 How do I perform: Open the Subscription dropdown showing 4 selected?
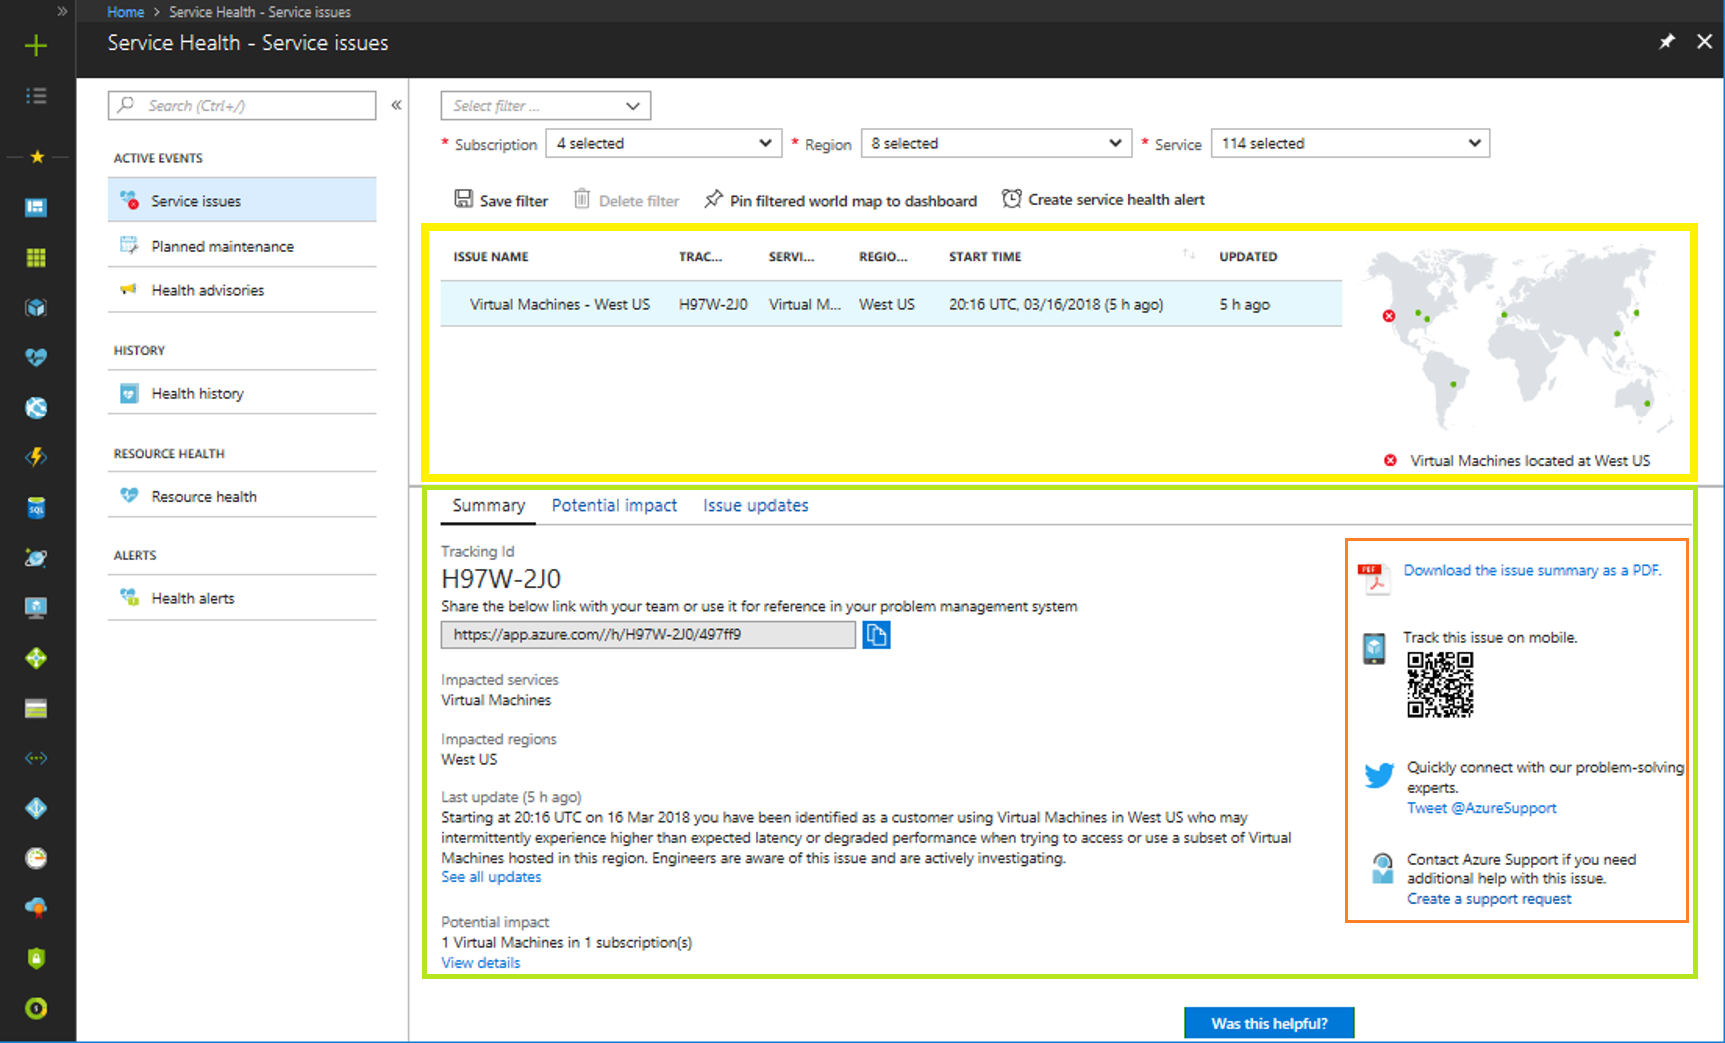(664, 143)
